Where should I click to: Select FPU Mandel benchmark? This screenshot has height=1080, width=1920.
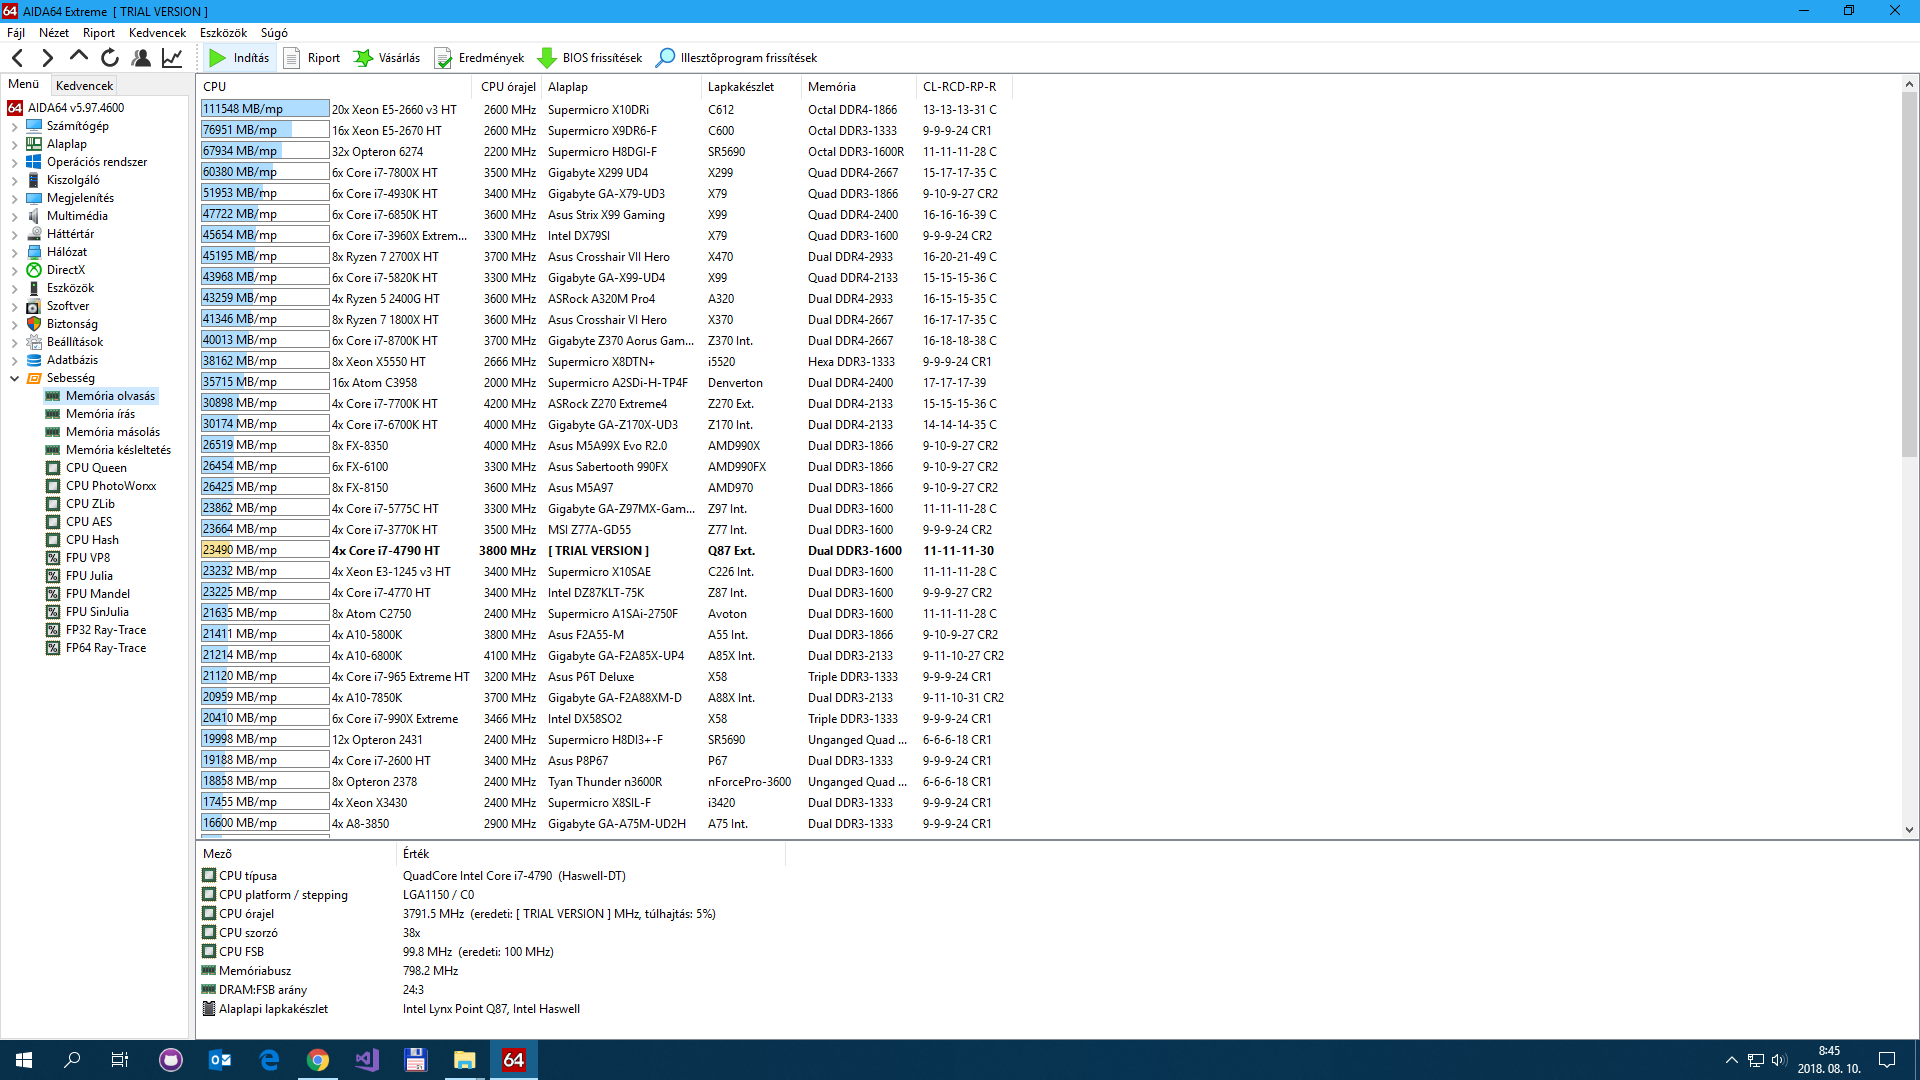coord(98,594)
